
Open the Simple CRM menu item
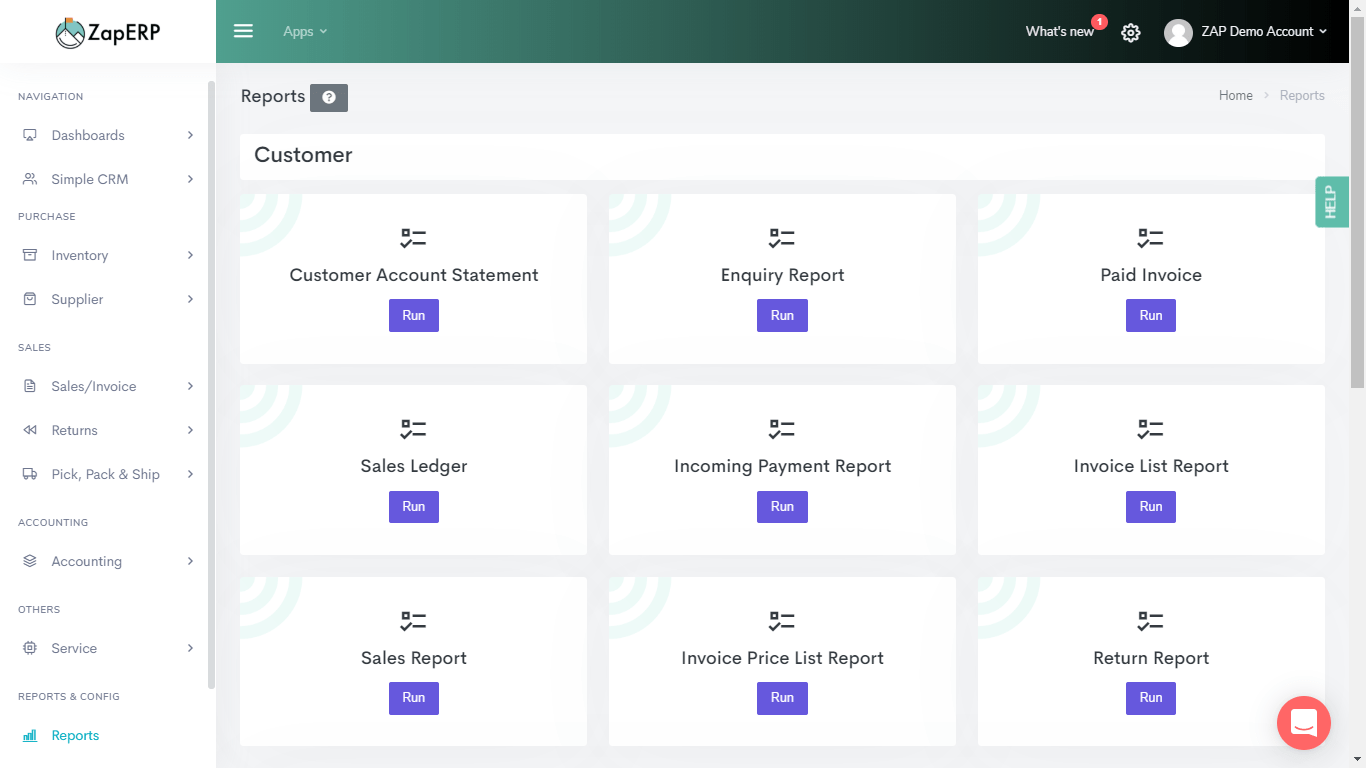108,179
